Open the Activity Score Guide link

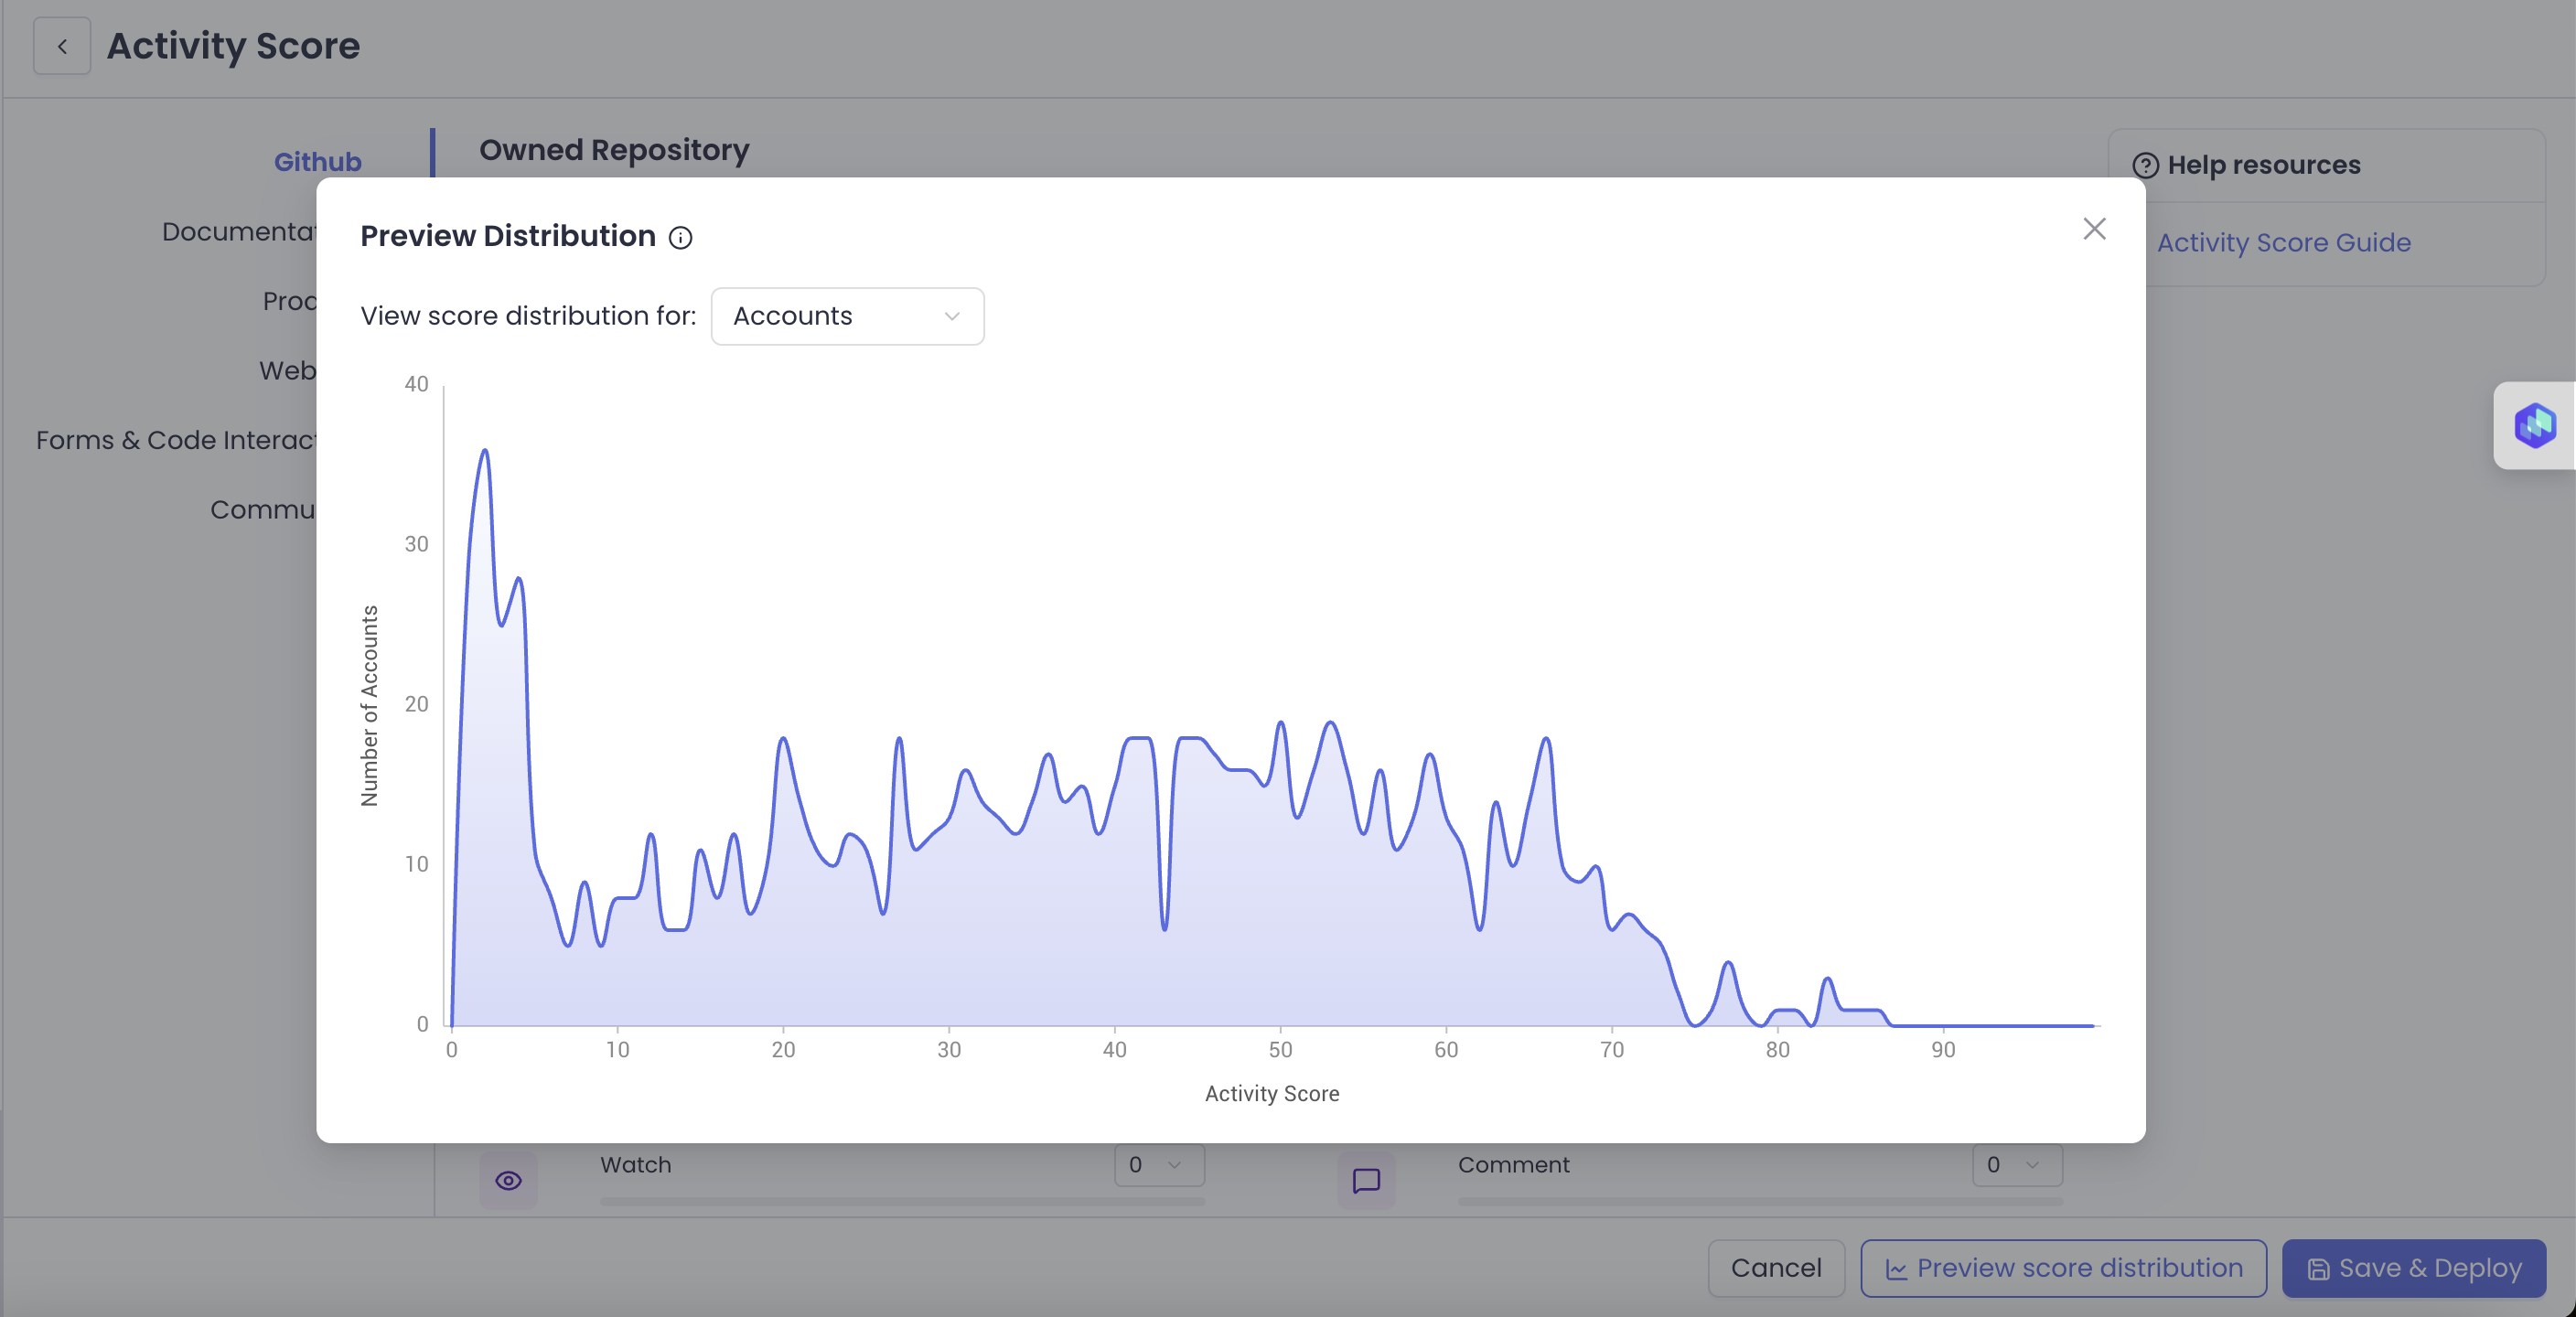pyautogui.click(x=2283, y=243)
